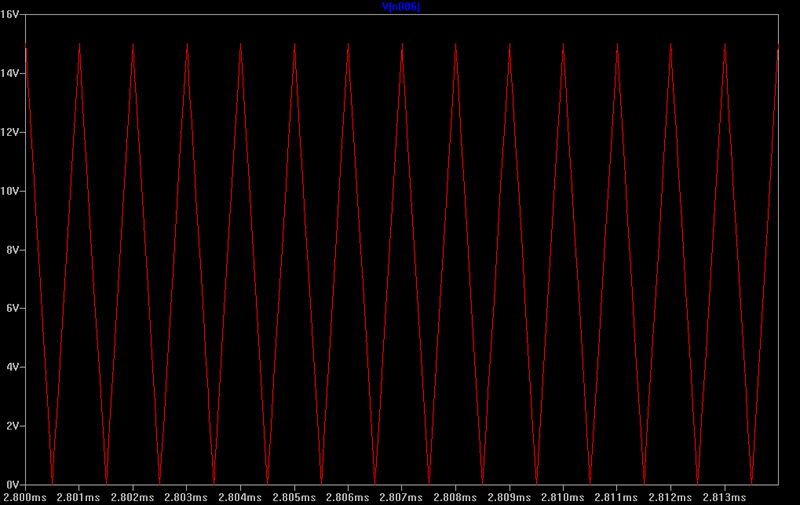Click the 2.810ms time axis label
This screenshot has height=505, width=800.
[x=563, y=497]
